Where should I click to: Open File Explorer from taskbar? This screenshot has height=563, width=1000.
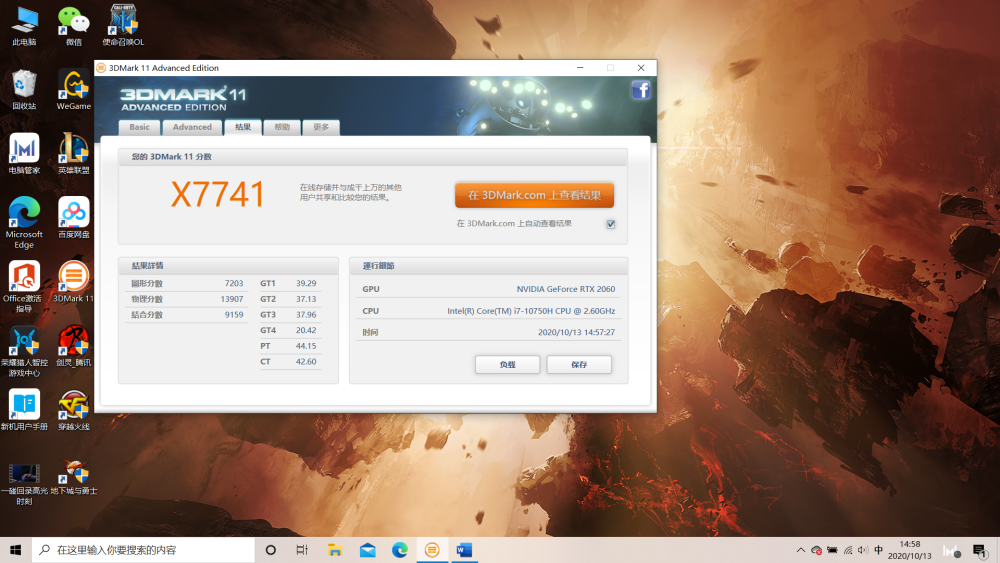pos(335,550)
